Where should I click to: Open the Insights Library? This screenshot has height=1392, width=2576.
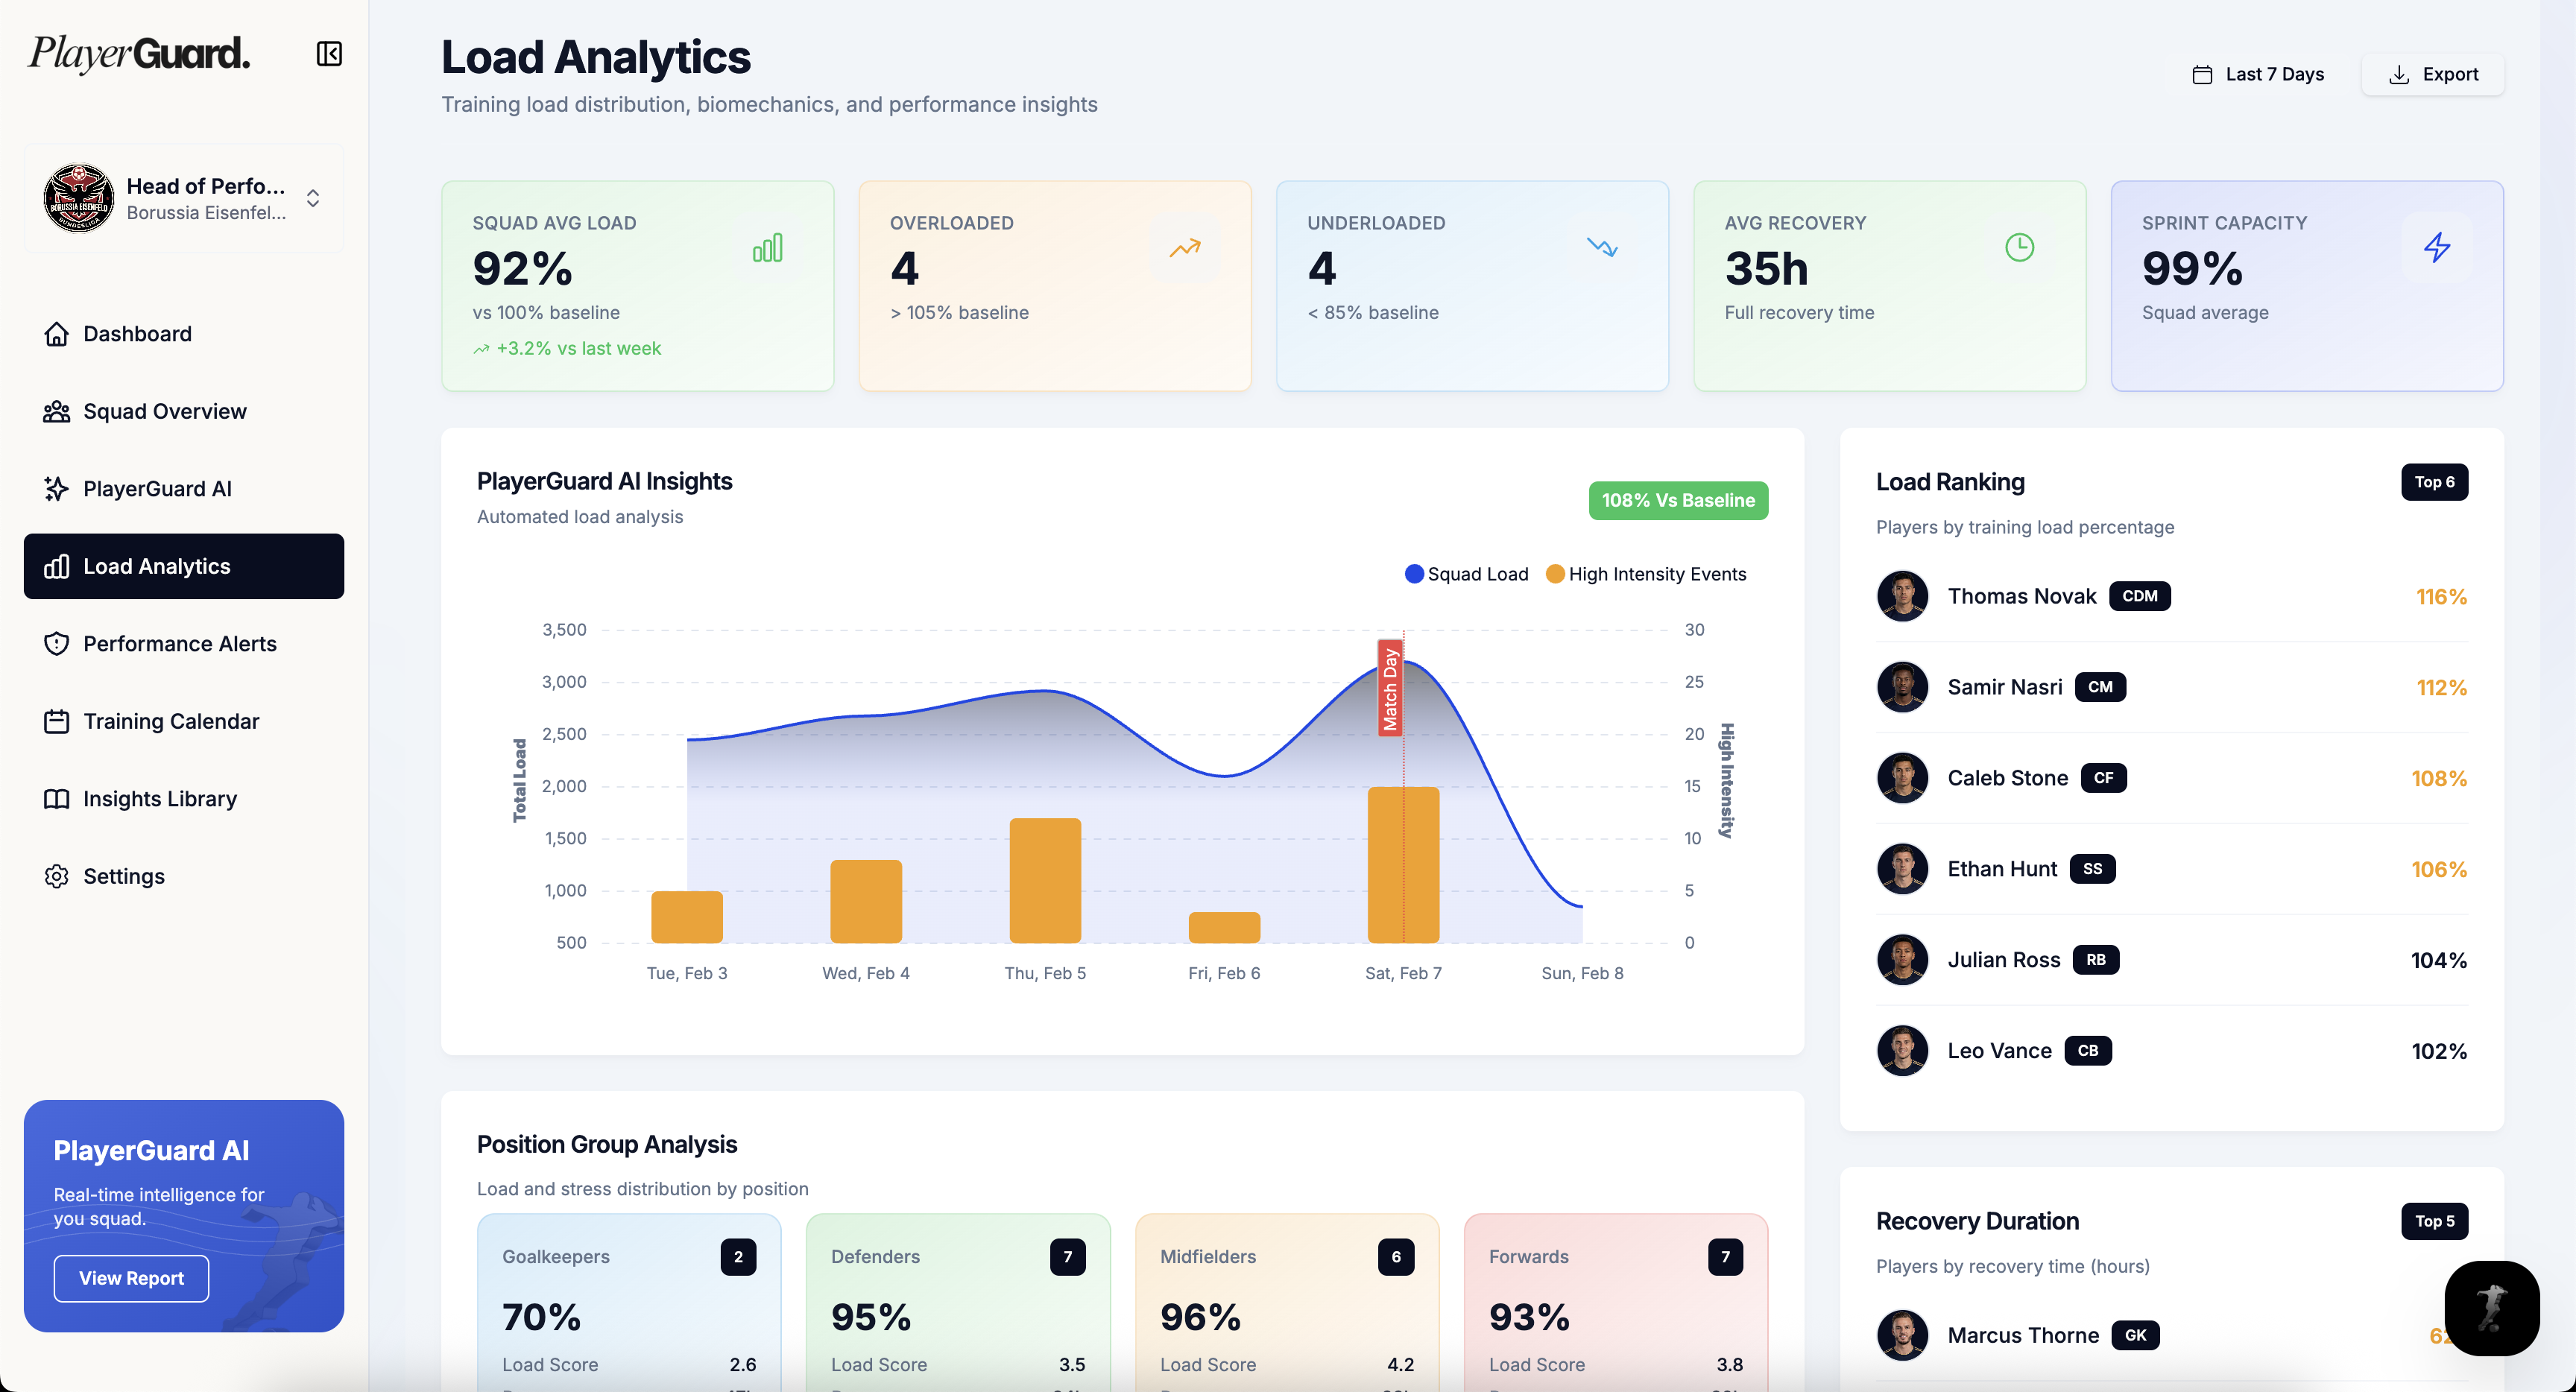click(159, 798)
